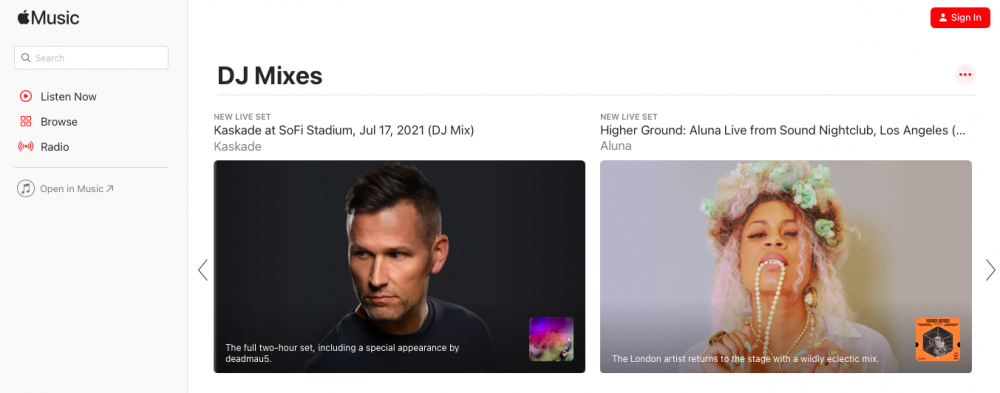Click the Listen Now play icon

click(x=26, y=96)
